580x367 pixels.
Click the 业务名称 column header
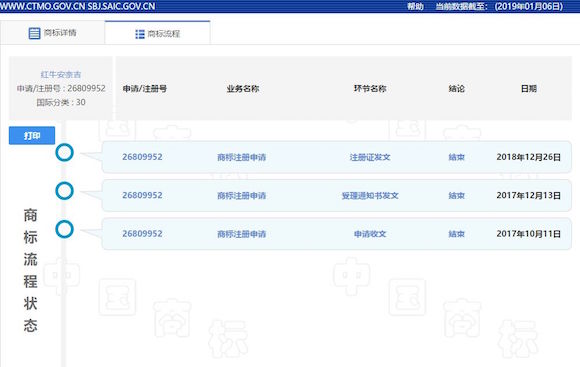tap(243, 89)
